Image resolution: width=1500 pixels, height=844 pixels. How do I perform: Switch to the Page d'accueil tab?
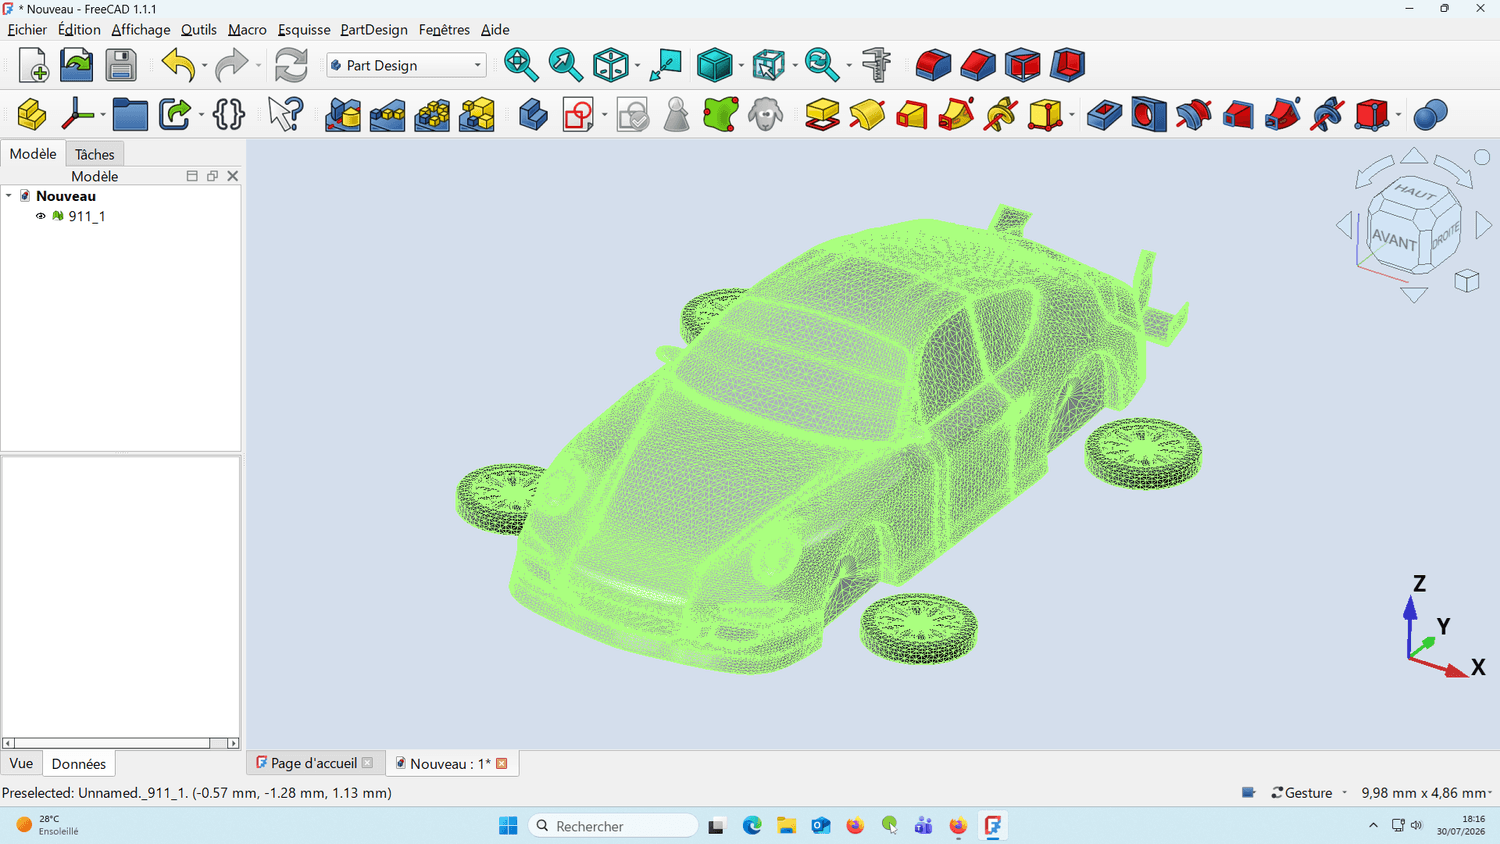pos(313,763)
